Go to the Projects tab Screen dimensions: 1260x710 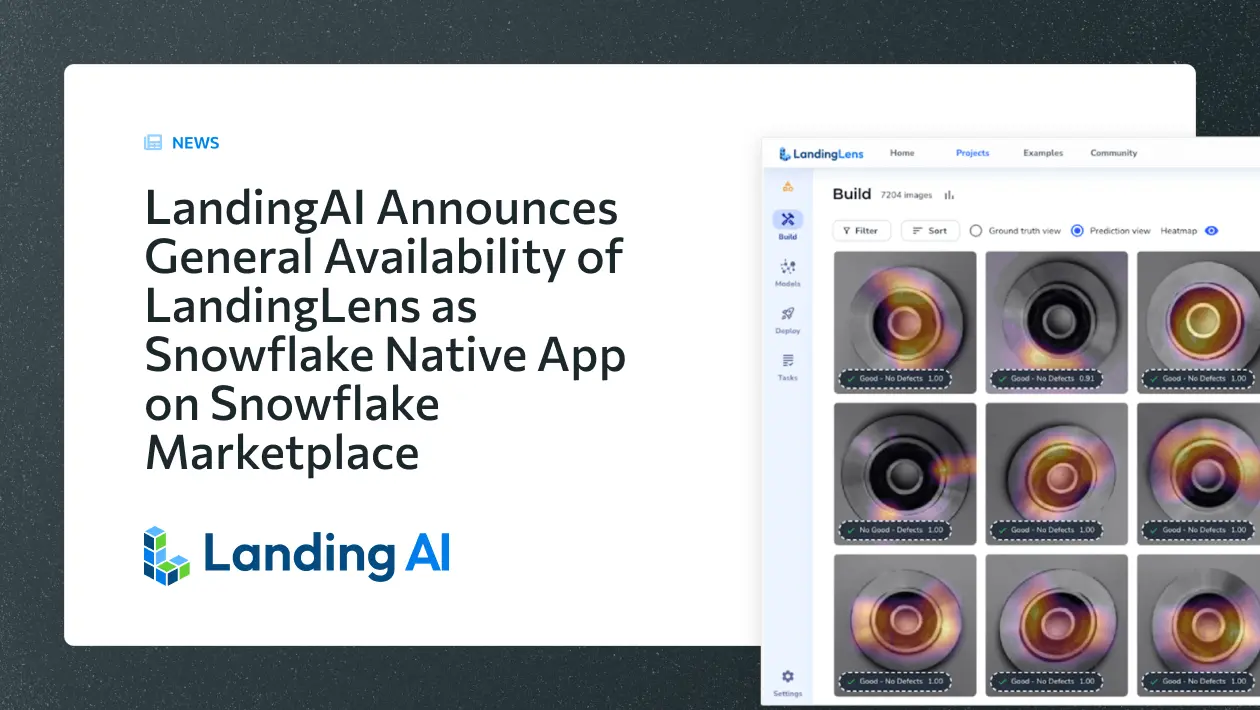(972, 153)
